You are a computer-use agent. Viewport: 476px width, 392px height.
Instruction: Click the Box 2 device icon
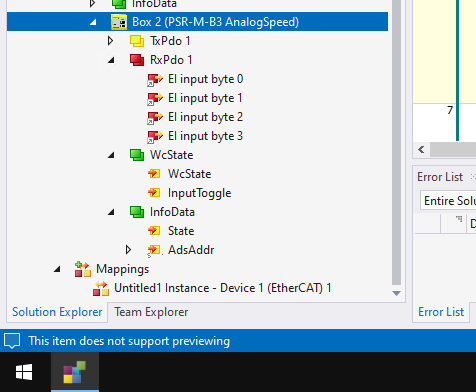click(x=119, y=22)
